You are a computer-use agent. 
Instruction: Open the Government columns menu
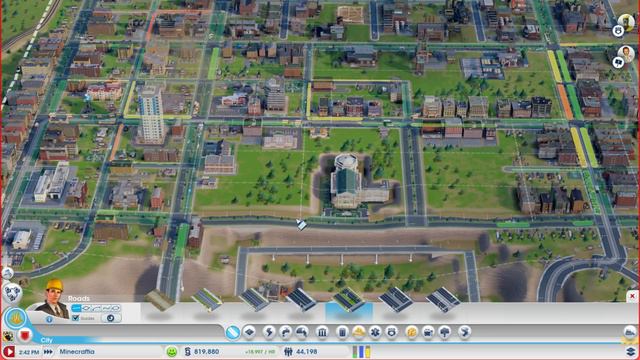coord(322,332)
